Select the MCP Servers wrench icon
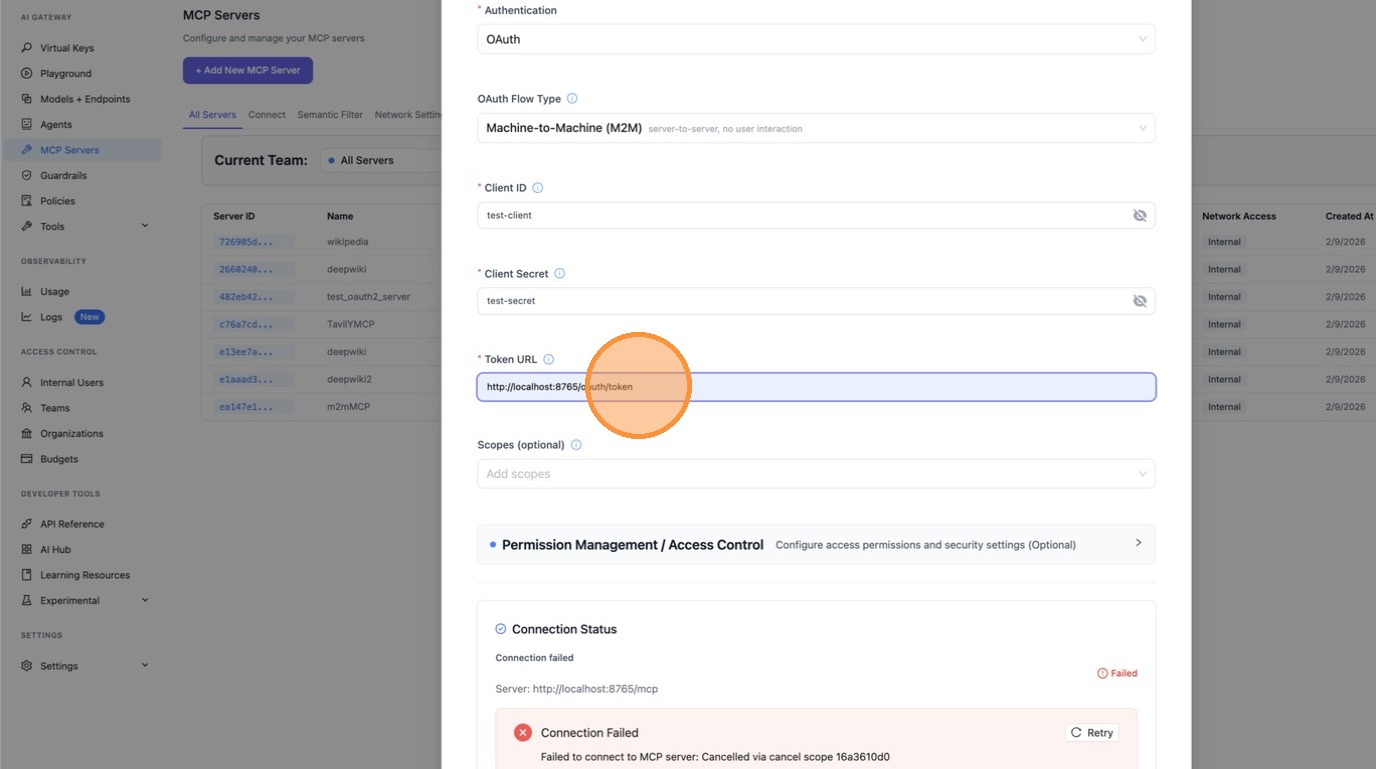This screenshot has width=1376, height=769. (27, 150)
